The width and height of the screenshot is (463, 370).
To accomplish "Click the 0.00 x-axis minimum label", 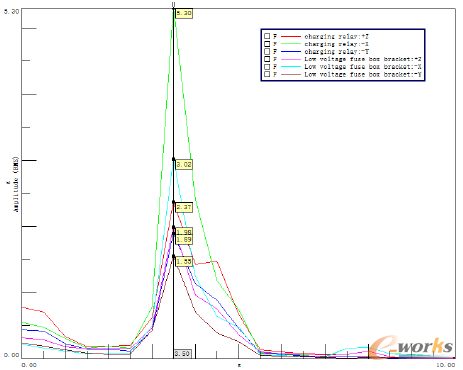I will [x=29, y=365].
